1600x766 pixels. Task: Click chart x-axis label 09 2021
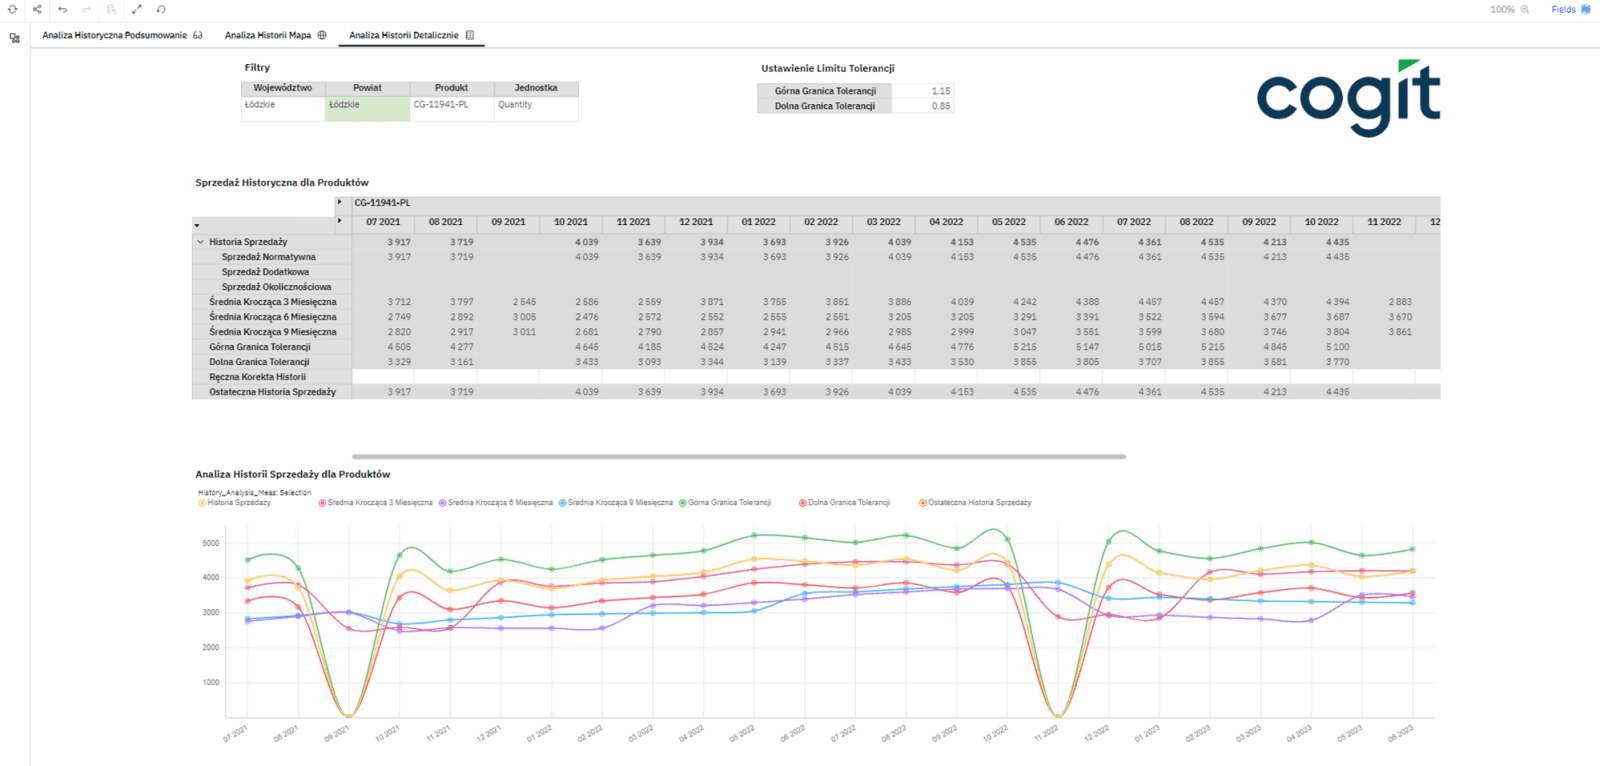tap(337, 732)
